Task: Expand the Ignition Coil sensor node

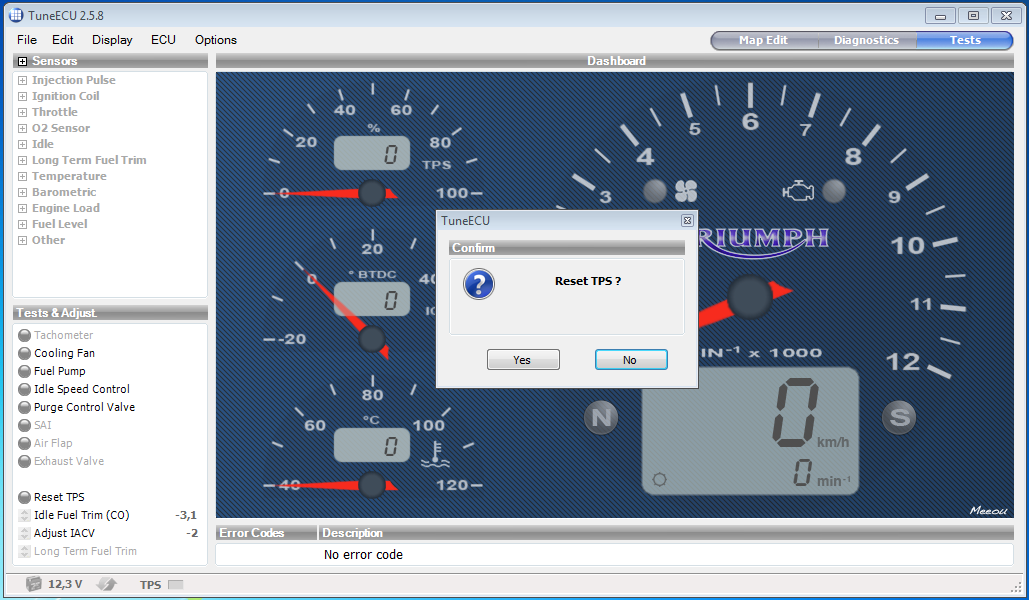Action: [x=22, y=96]
